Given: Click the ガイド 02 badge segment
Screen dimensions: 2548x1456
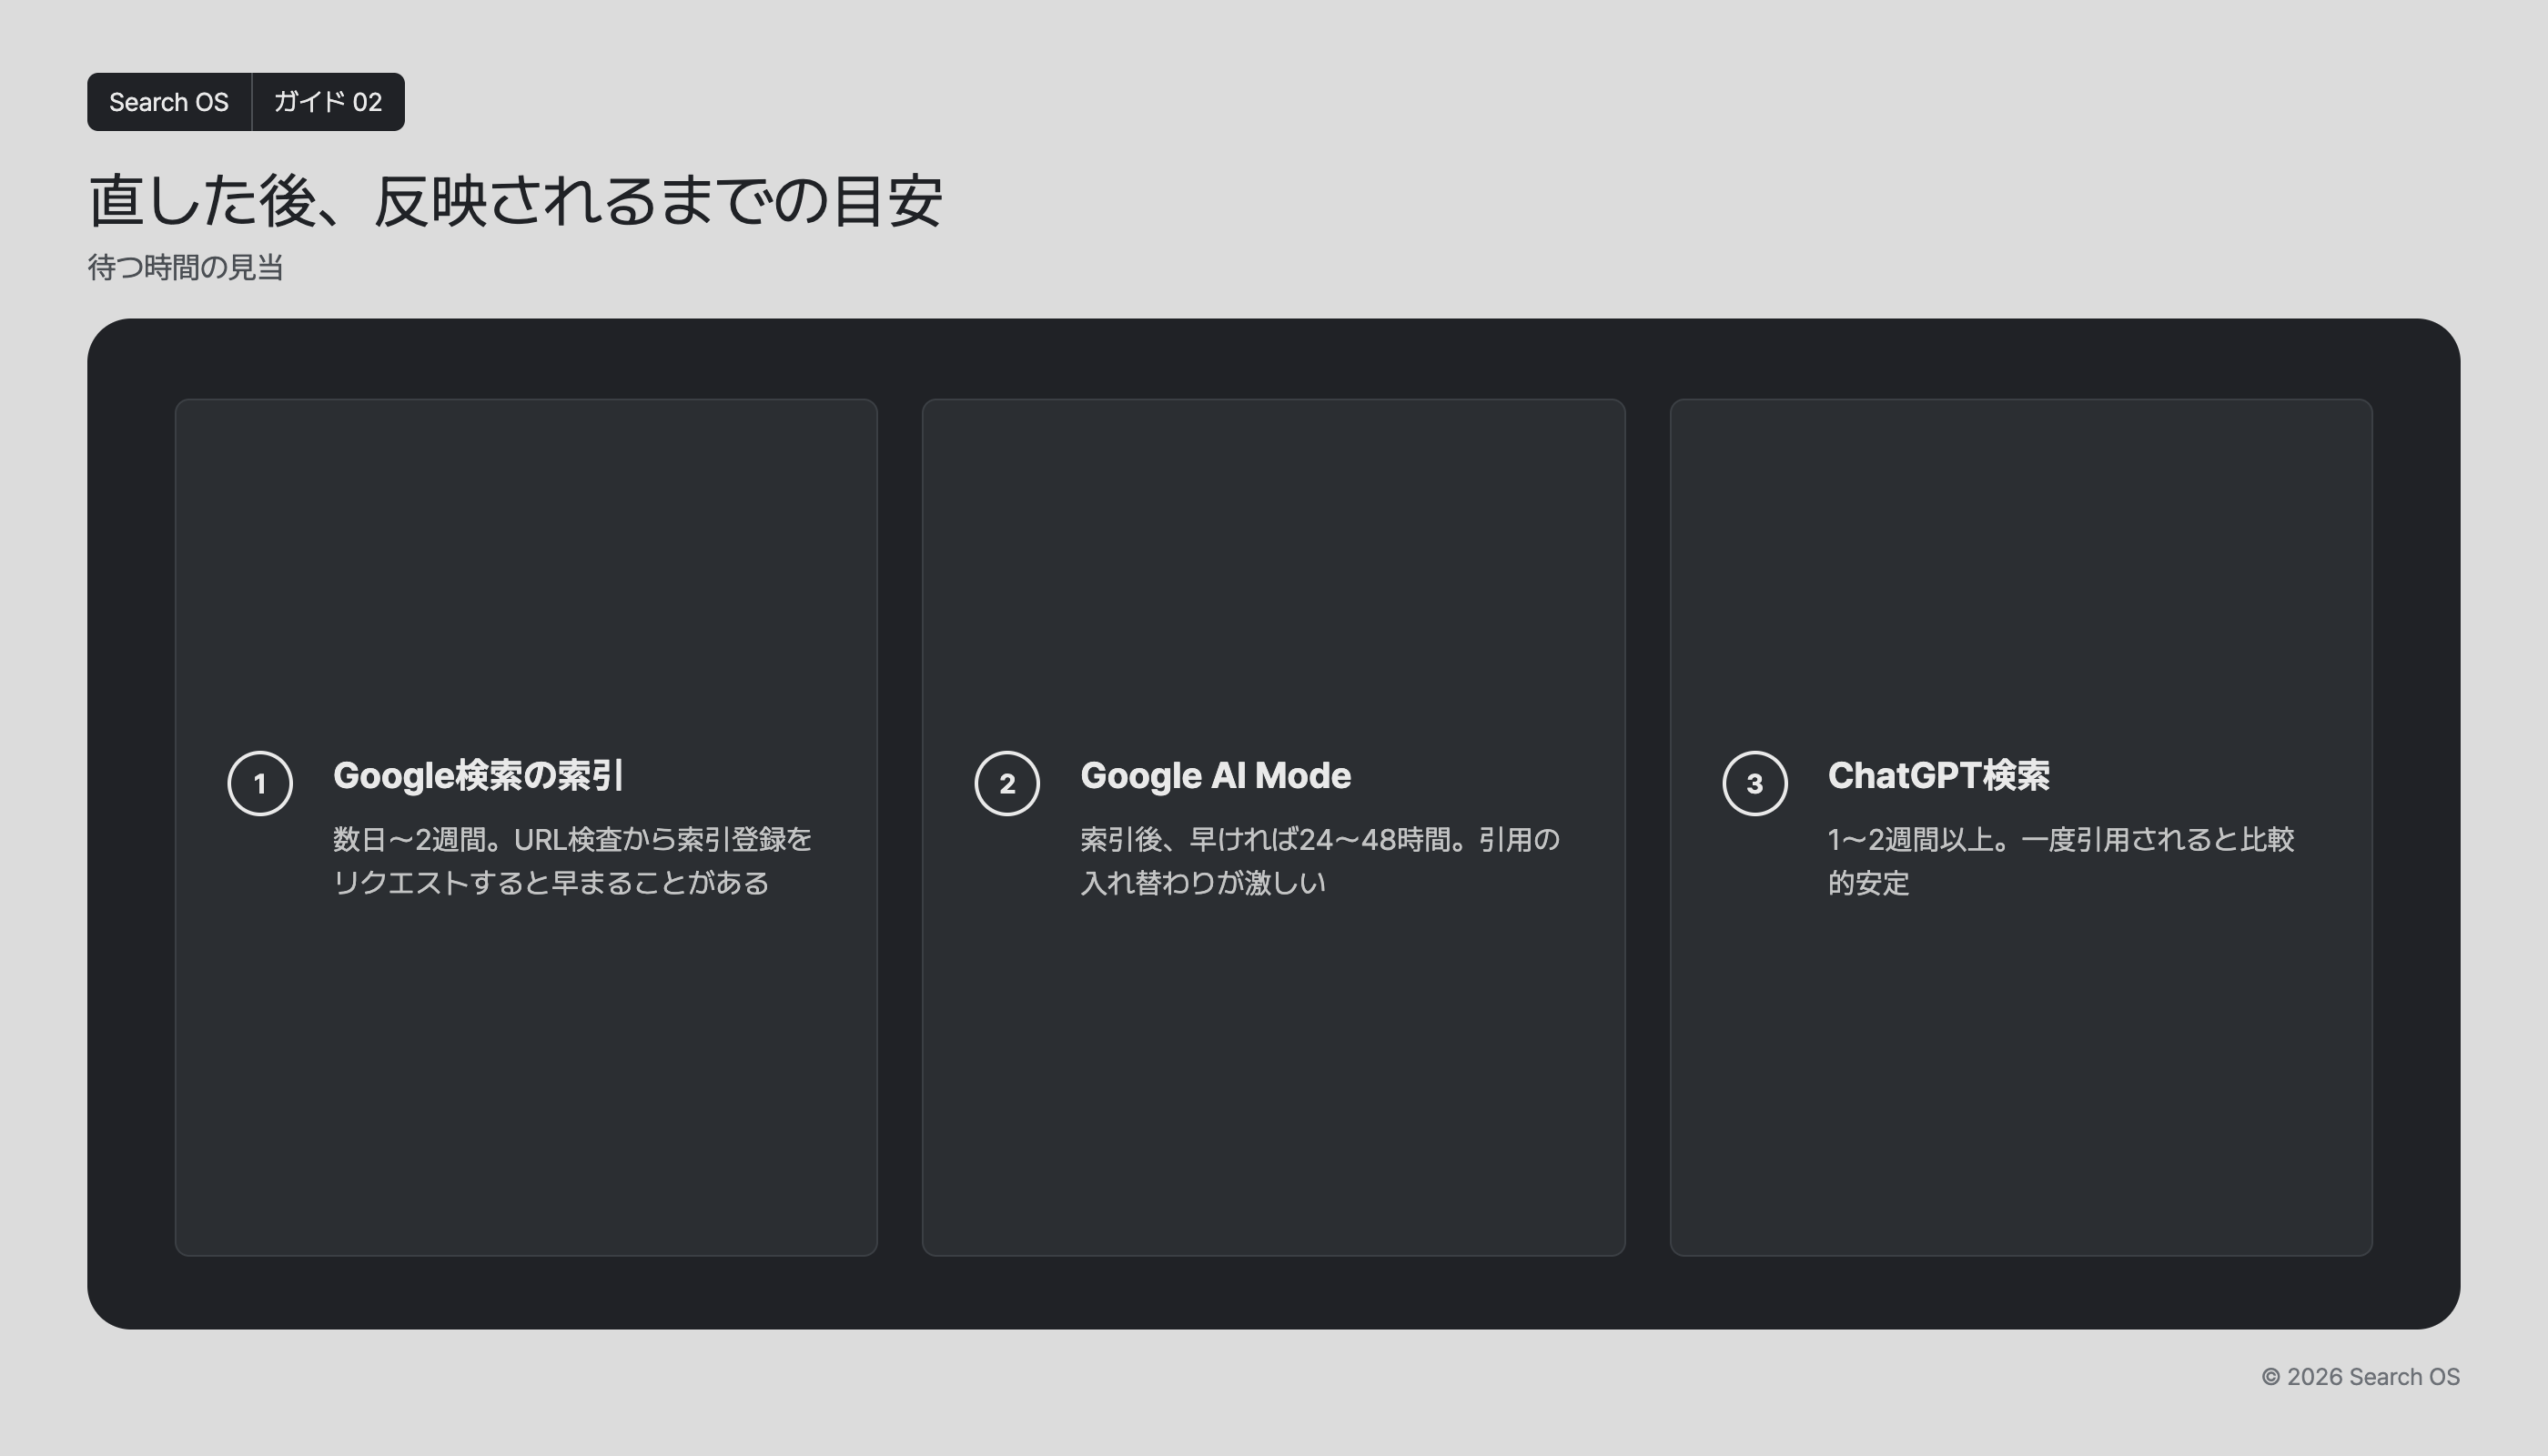Looking at the screenshot, I should coord(328,102).
